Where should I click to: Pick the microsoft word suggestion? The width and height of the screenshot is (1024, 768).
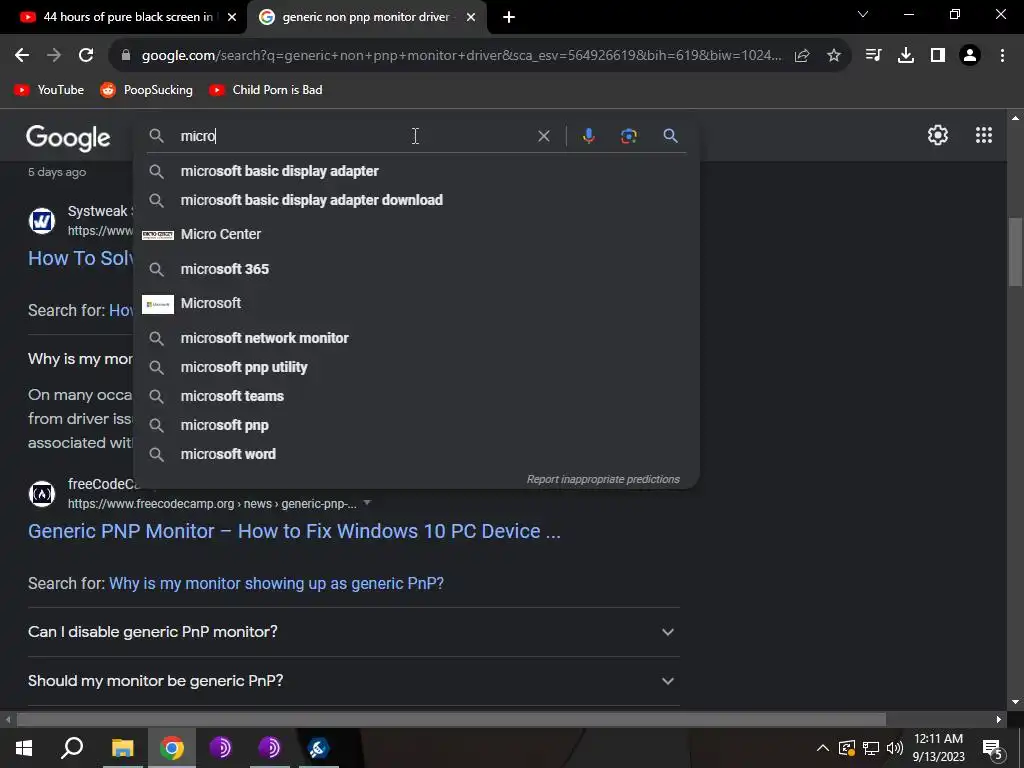[x=416, y=454]
